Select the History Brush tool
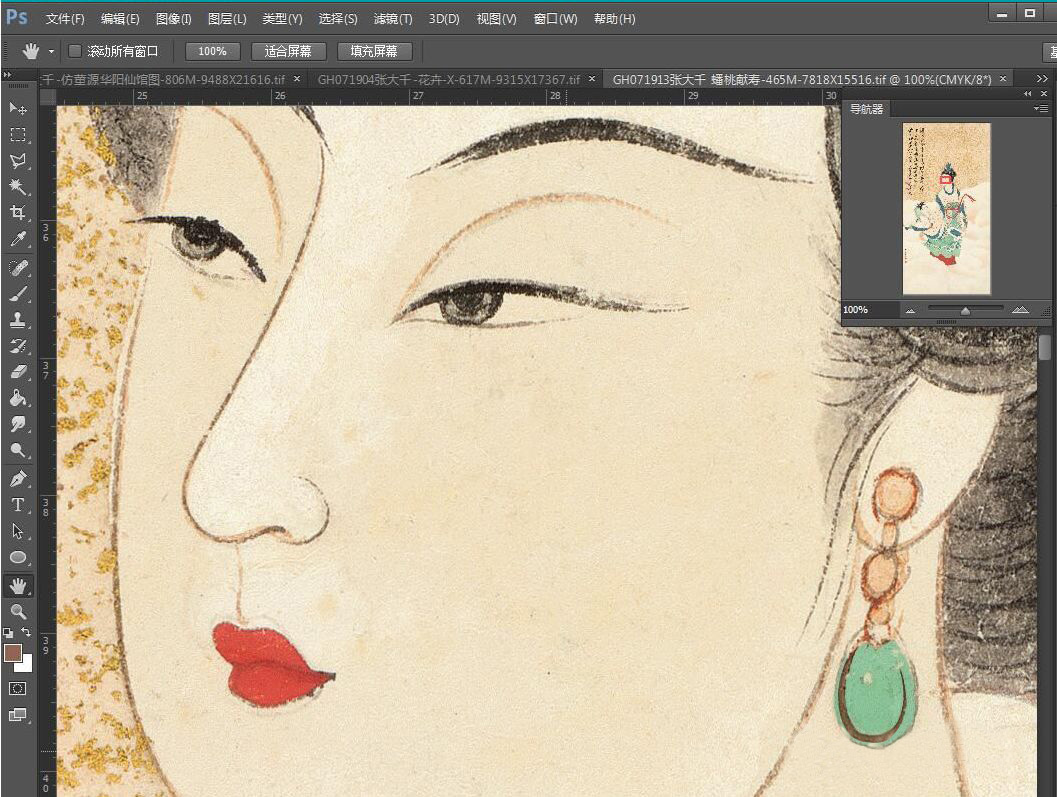The height and width of the screenshot is (797, 1057). coord(18,346)
